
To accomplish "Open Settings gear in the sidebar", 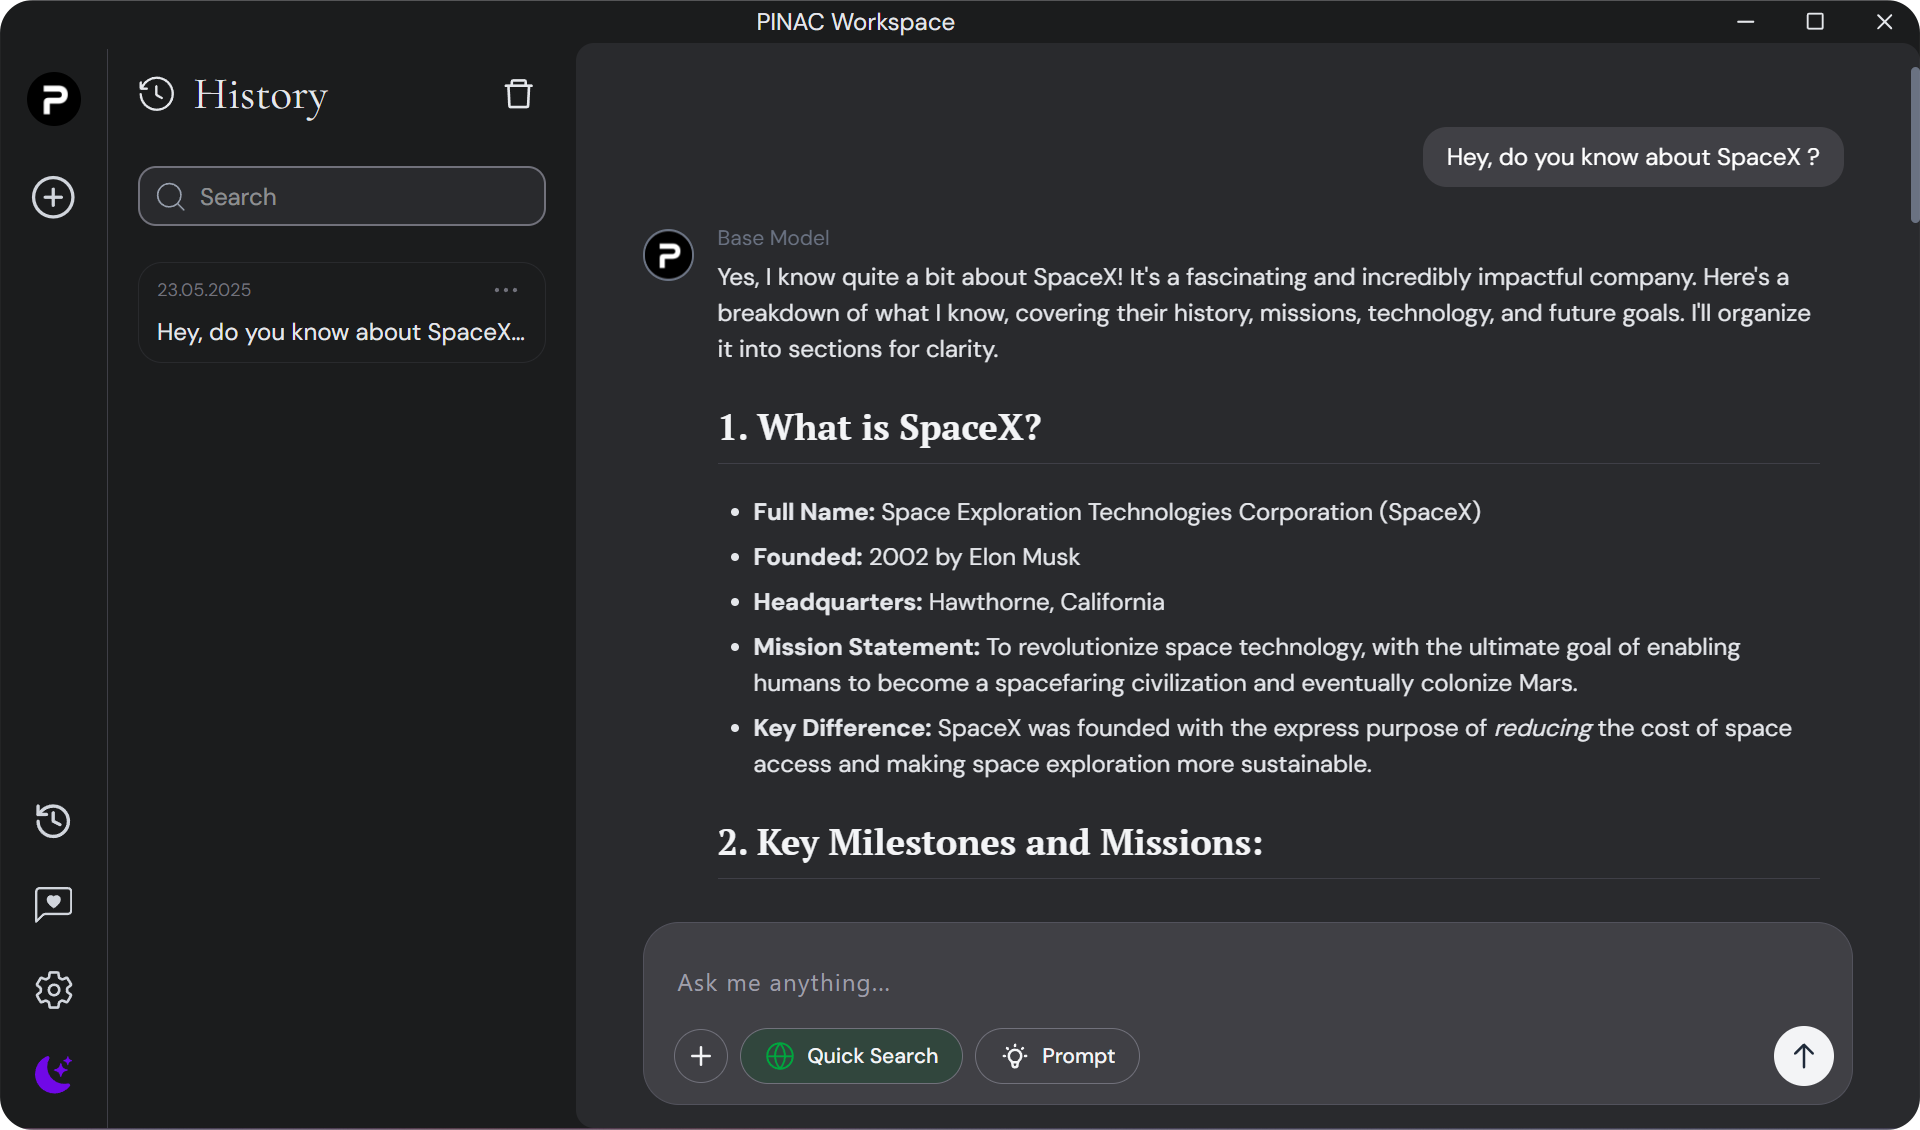I will (x=54, y=990).
